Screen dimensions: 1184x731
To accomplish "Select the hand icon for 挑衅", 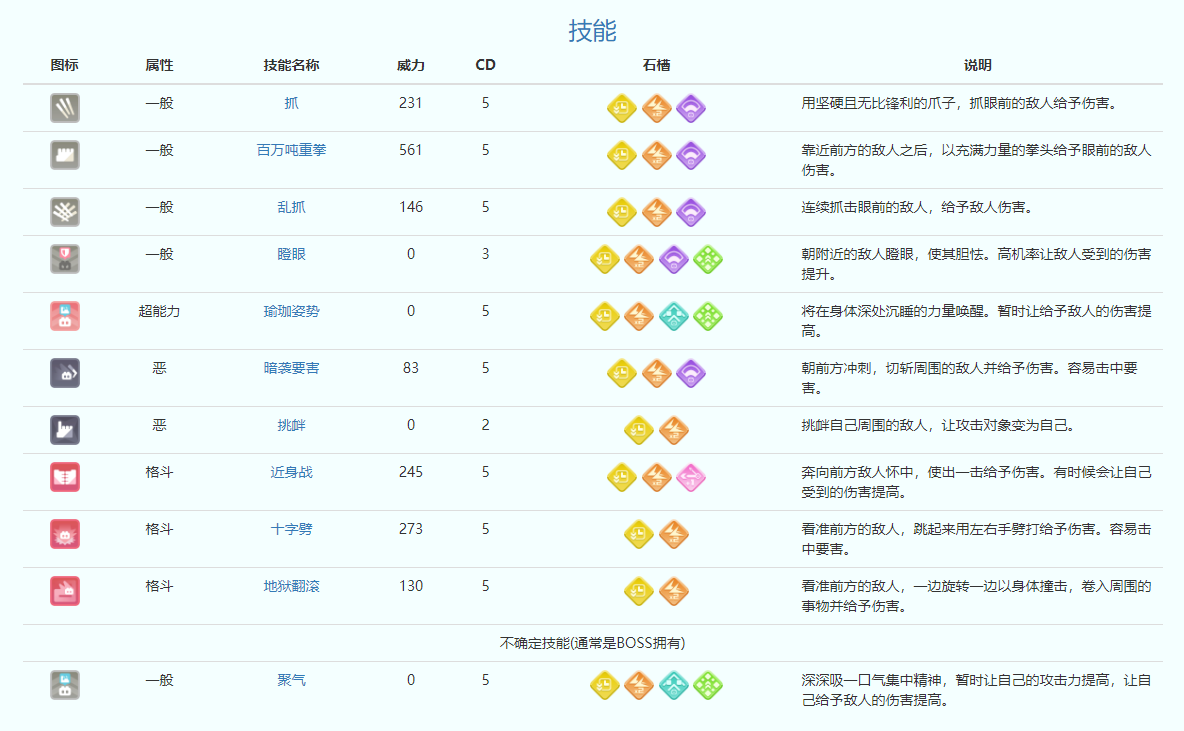I will (x=65, y=430).
